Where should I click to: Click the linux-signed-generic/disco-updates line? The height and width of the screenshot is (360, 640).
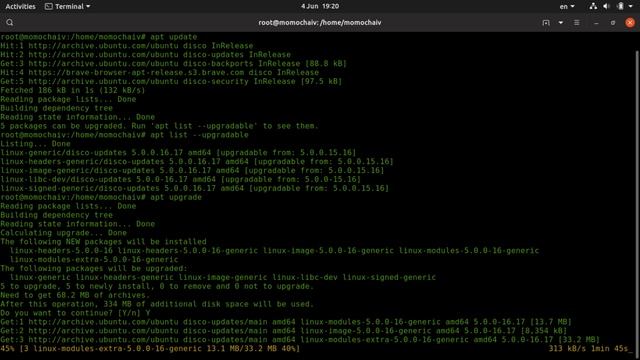click(x=195, y=188)
